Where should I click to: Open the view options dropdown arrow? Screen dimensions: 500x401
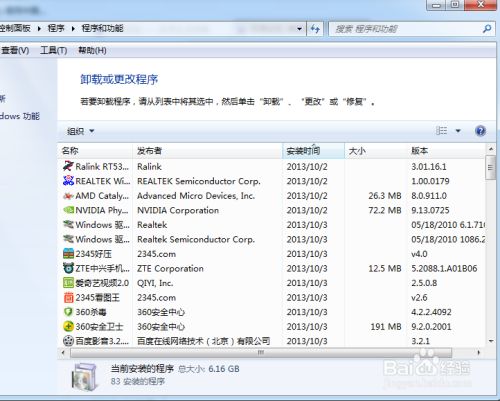tap(458, 131)
